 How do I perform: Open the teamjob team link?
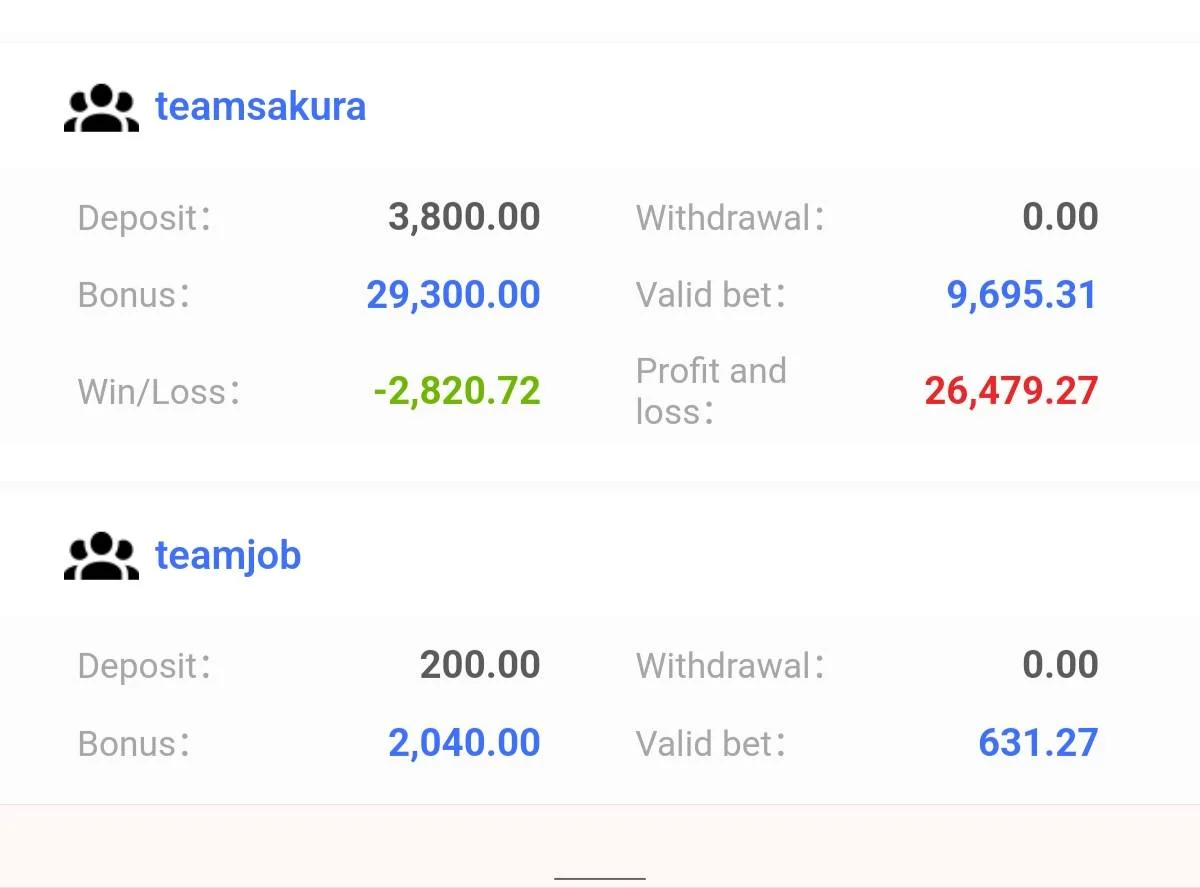(x=228, y=555)
